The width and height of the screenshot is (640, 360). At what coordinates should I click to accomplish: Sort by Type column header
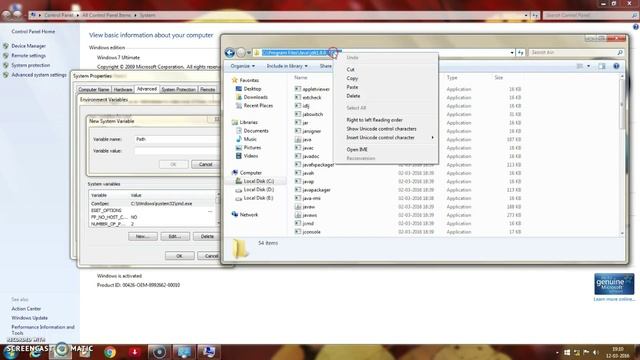click(452, 78)
